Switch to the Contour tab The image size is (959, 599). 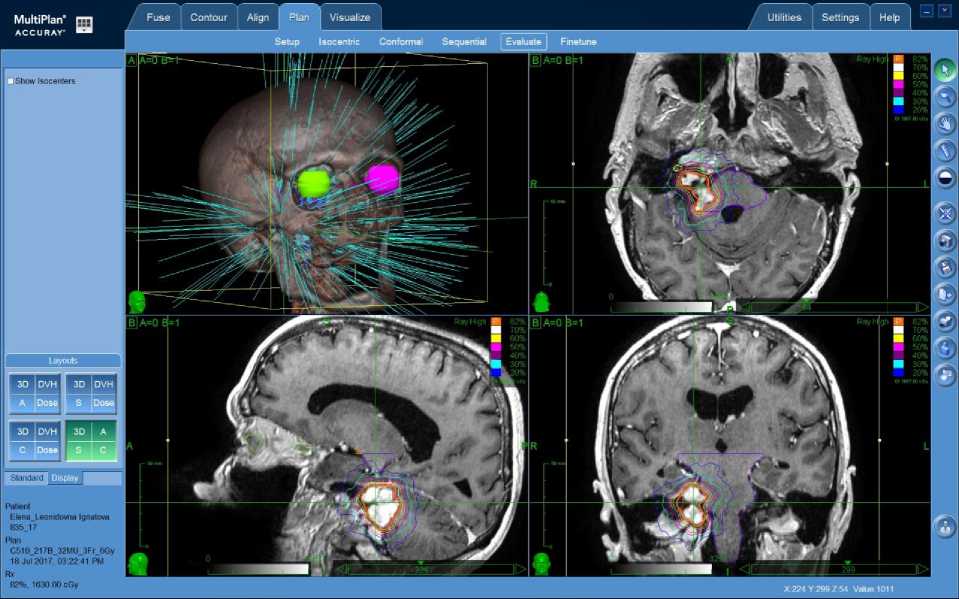pyautogui.click(x=209, y=17)
